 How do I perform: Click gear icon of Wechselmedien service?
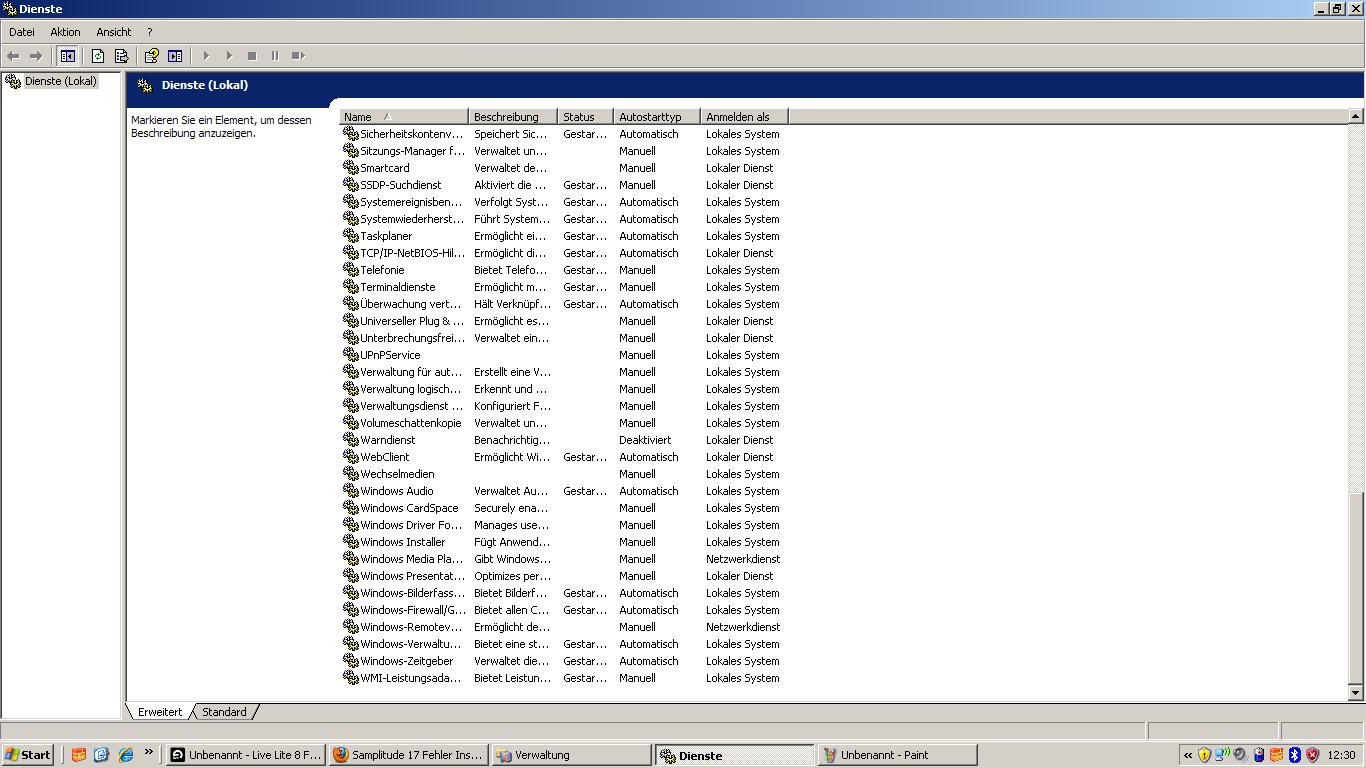pos(351,473)
